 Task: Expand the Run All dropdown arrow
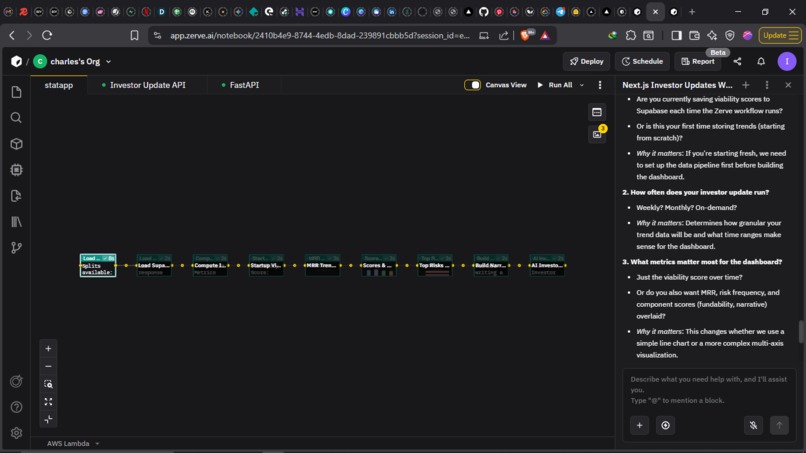point(582,85)
